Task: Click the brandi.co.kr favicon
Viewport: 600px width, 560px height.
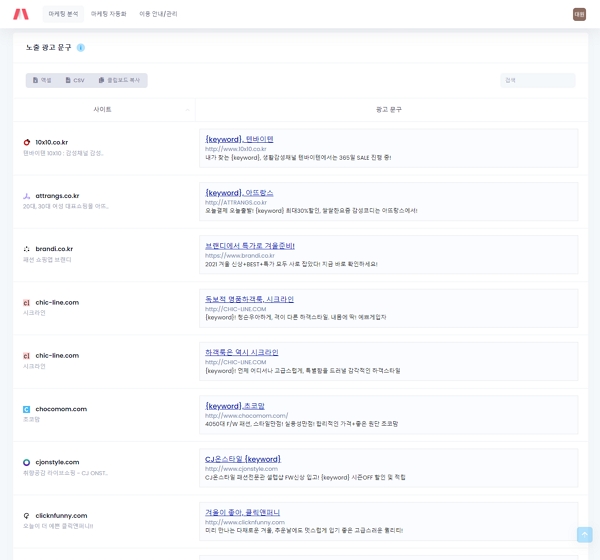Action: coord(26,249)
